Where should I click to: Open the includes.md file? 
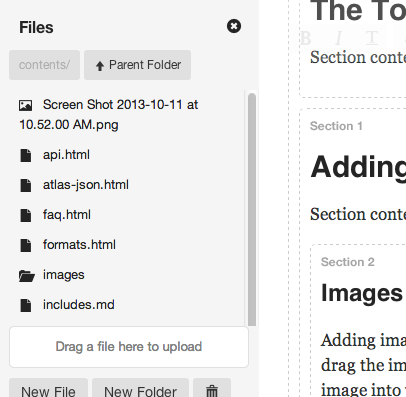coord(79,305)
